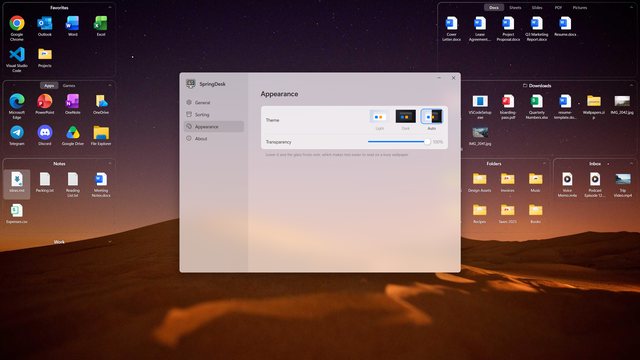Launch OneNote from Apps group

click(x=73, y=104)
